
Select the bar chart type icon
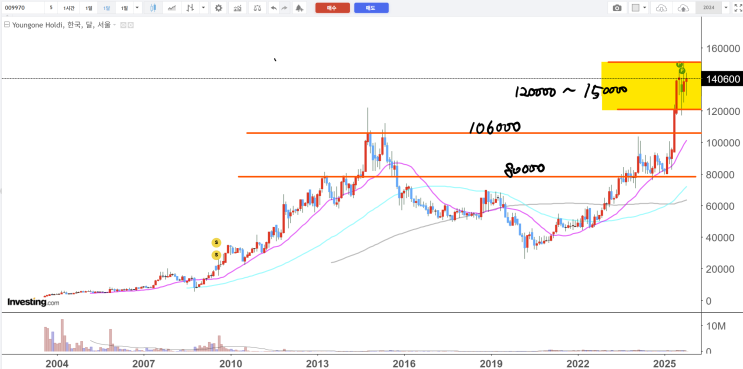(190, 8)
